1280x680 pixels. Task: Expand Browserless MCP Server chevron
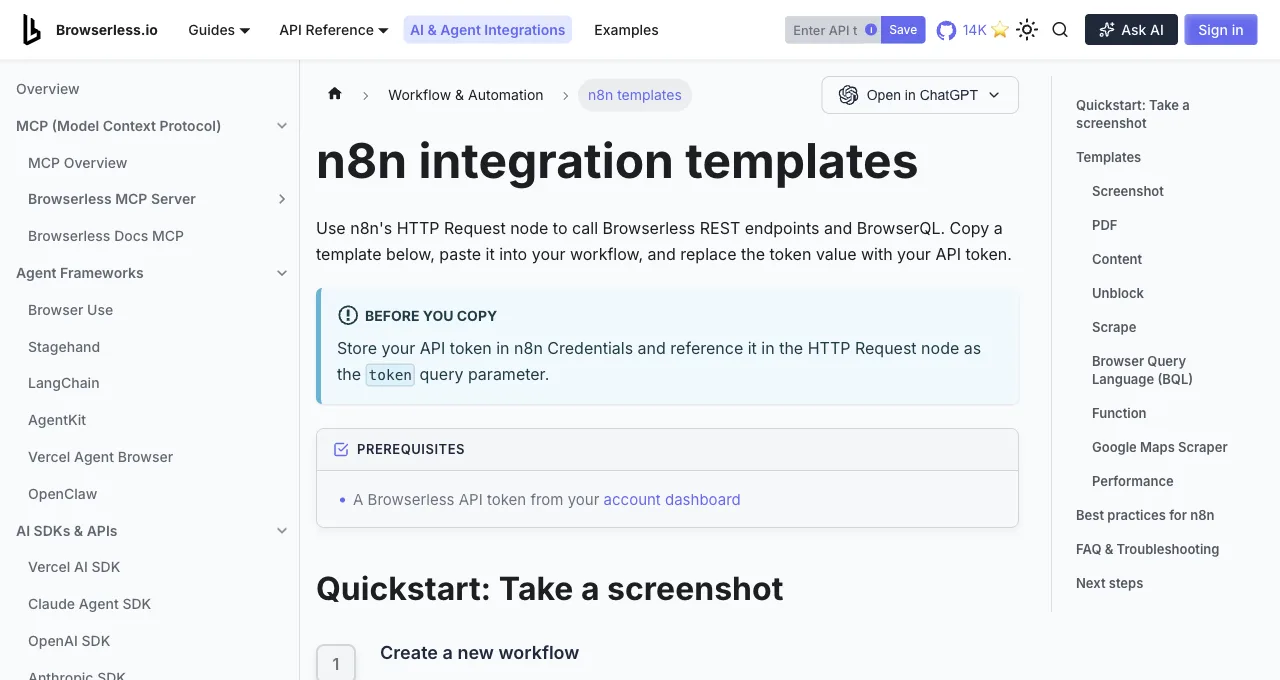[x=282, y=199]
